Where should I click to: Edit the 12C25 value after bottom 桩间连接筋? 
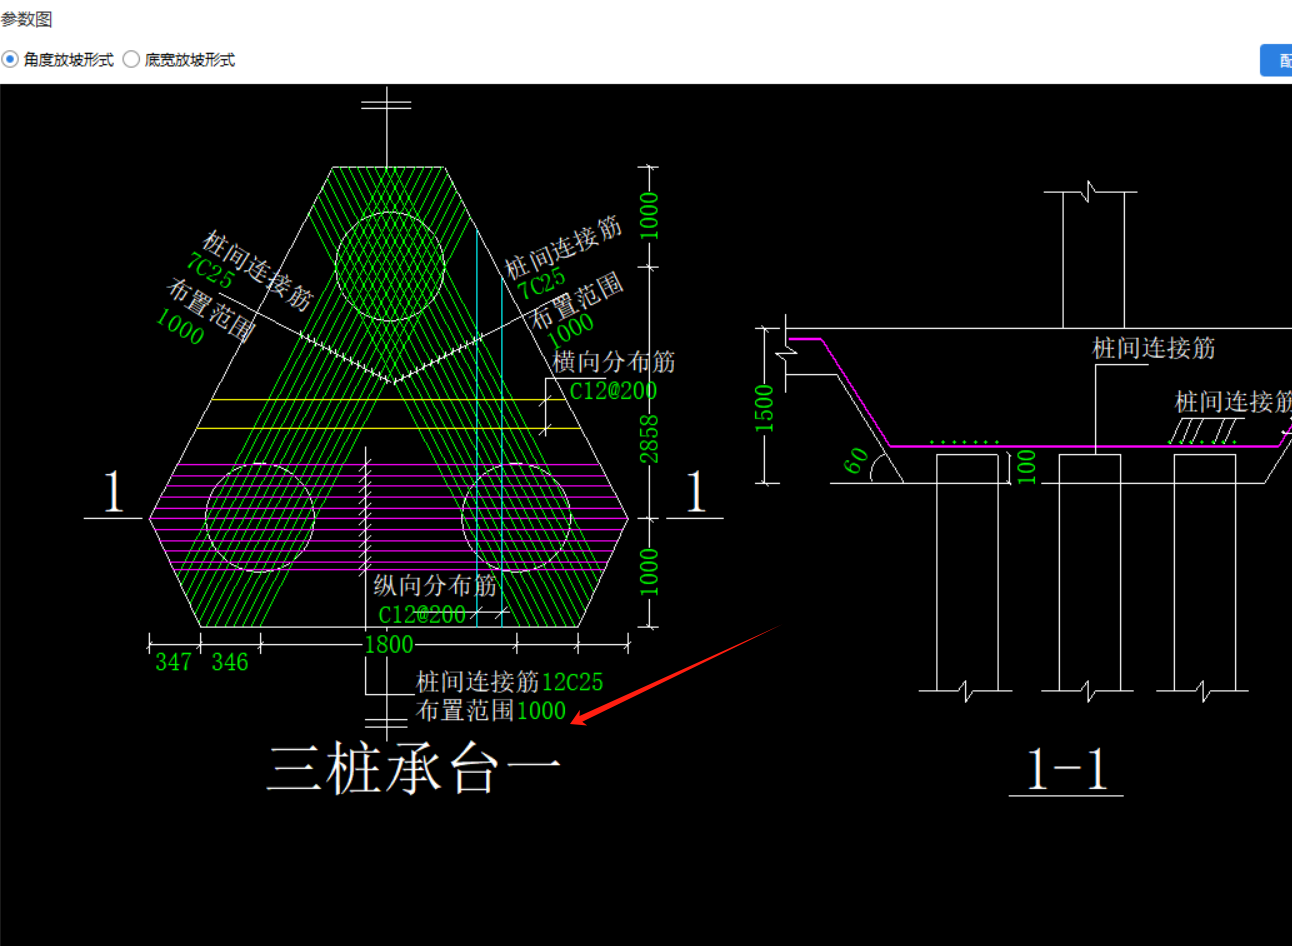pos(573,682)
